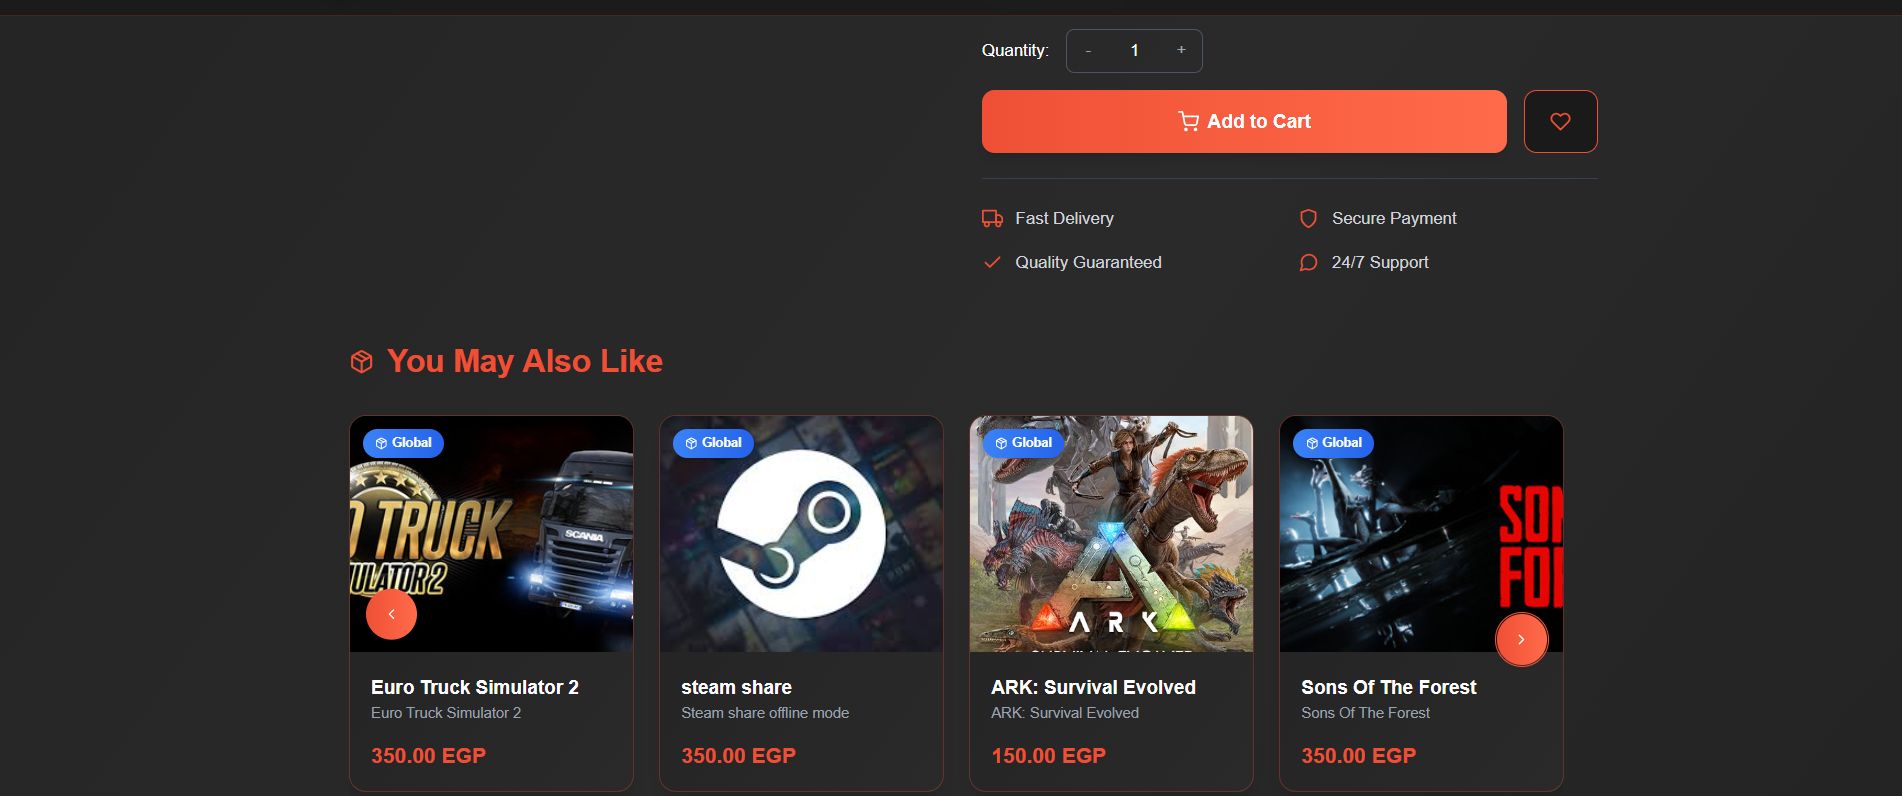Open the ARK: Survival Evolved title link
The width and height of the screenshot is (1902, 796).
(x=1093, y=687)
